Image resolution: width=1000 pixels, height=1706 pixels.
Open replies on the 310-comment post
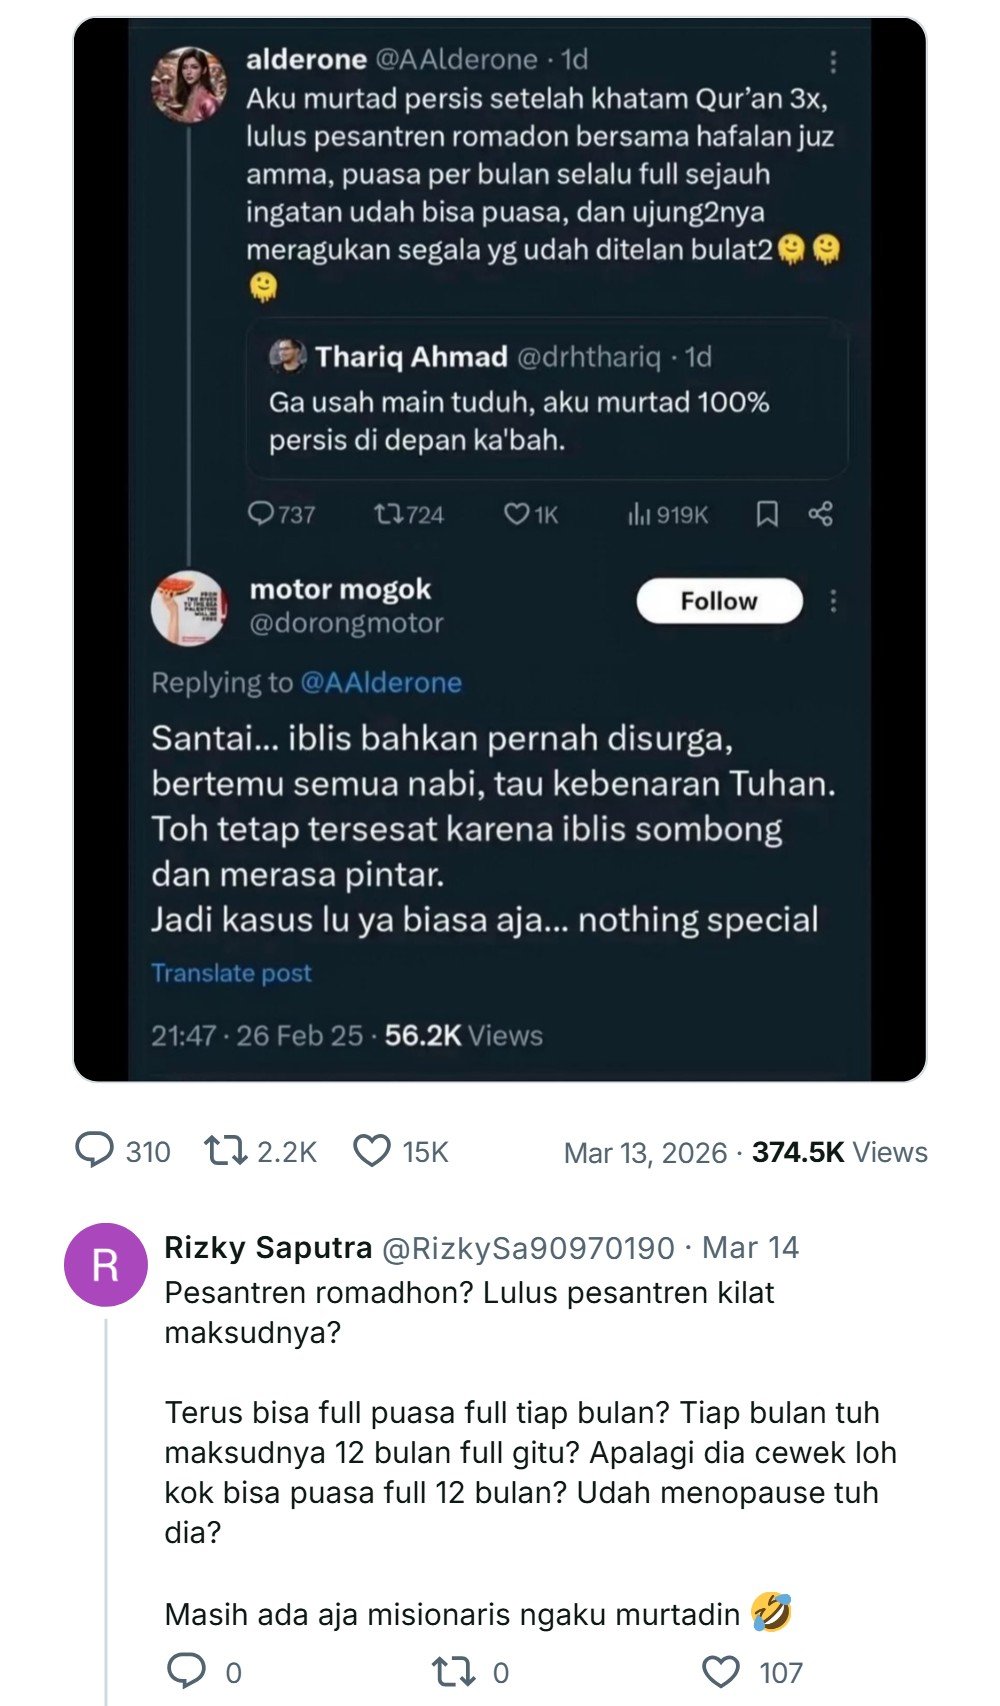tap(95, 1151)
